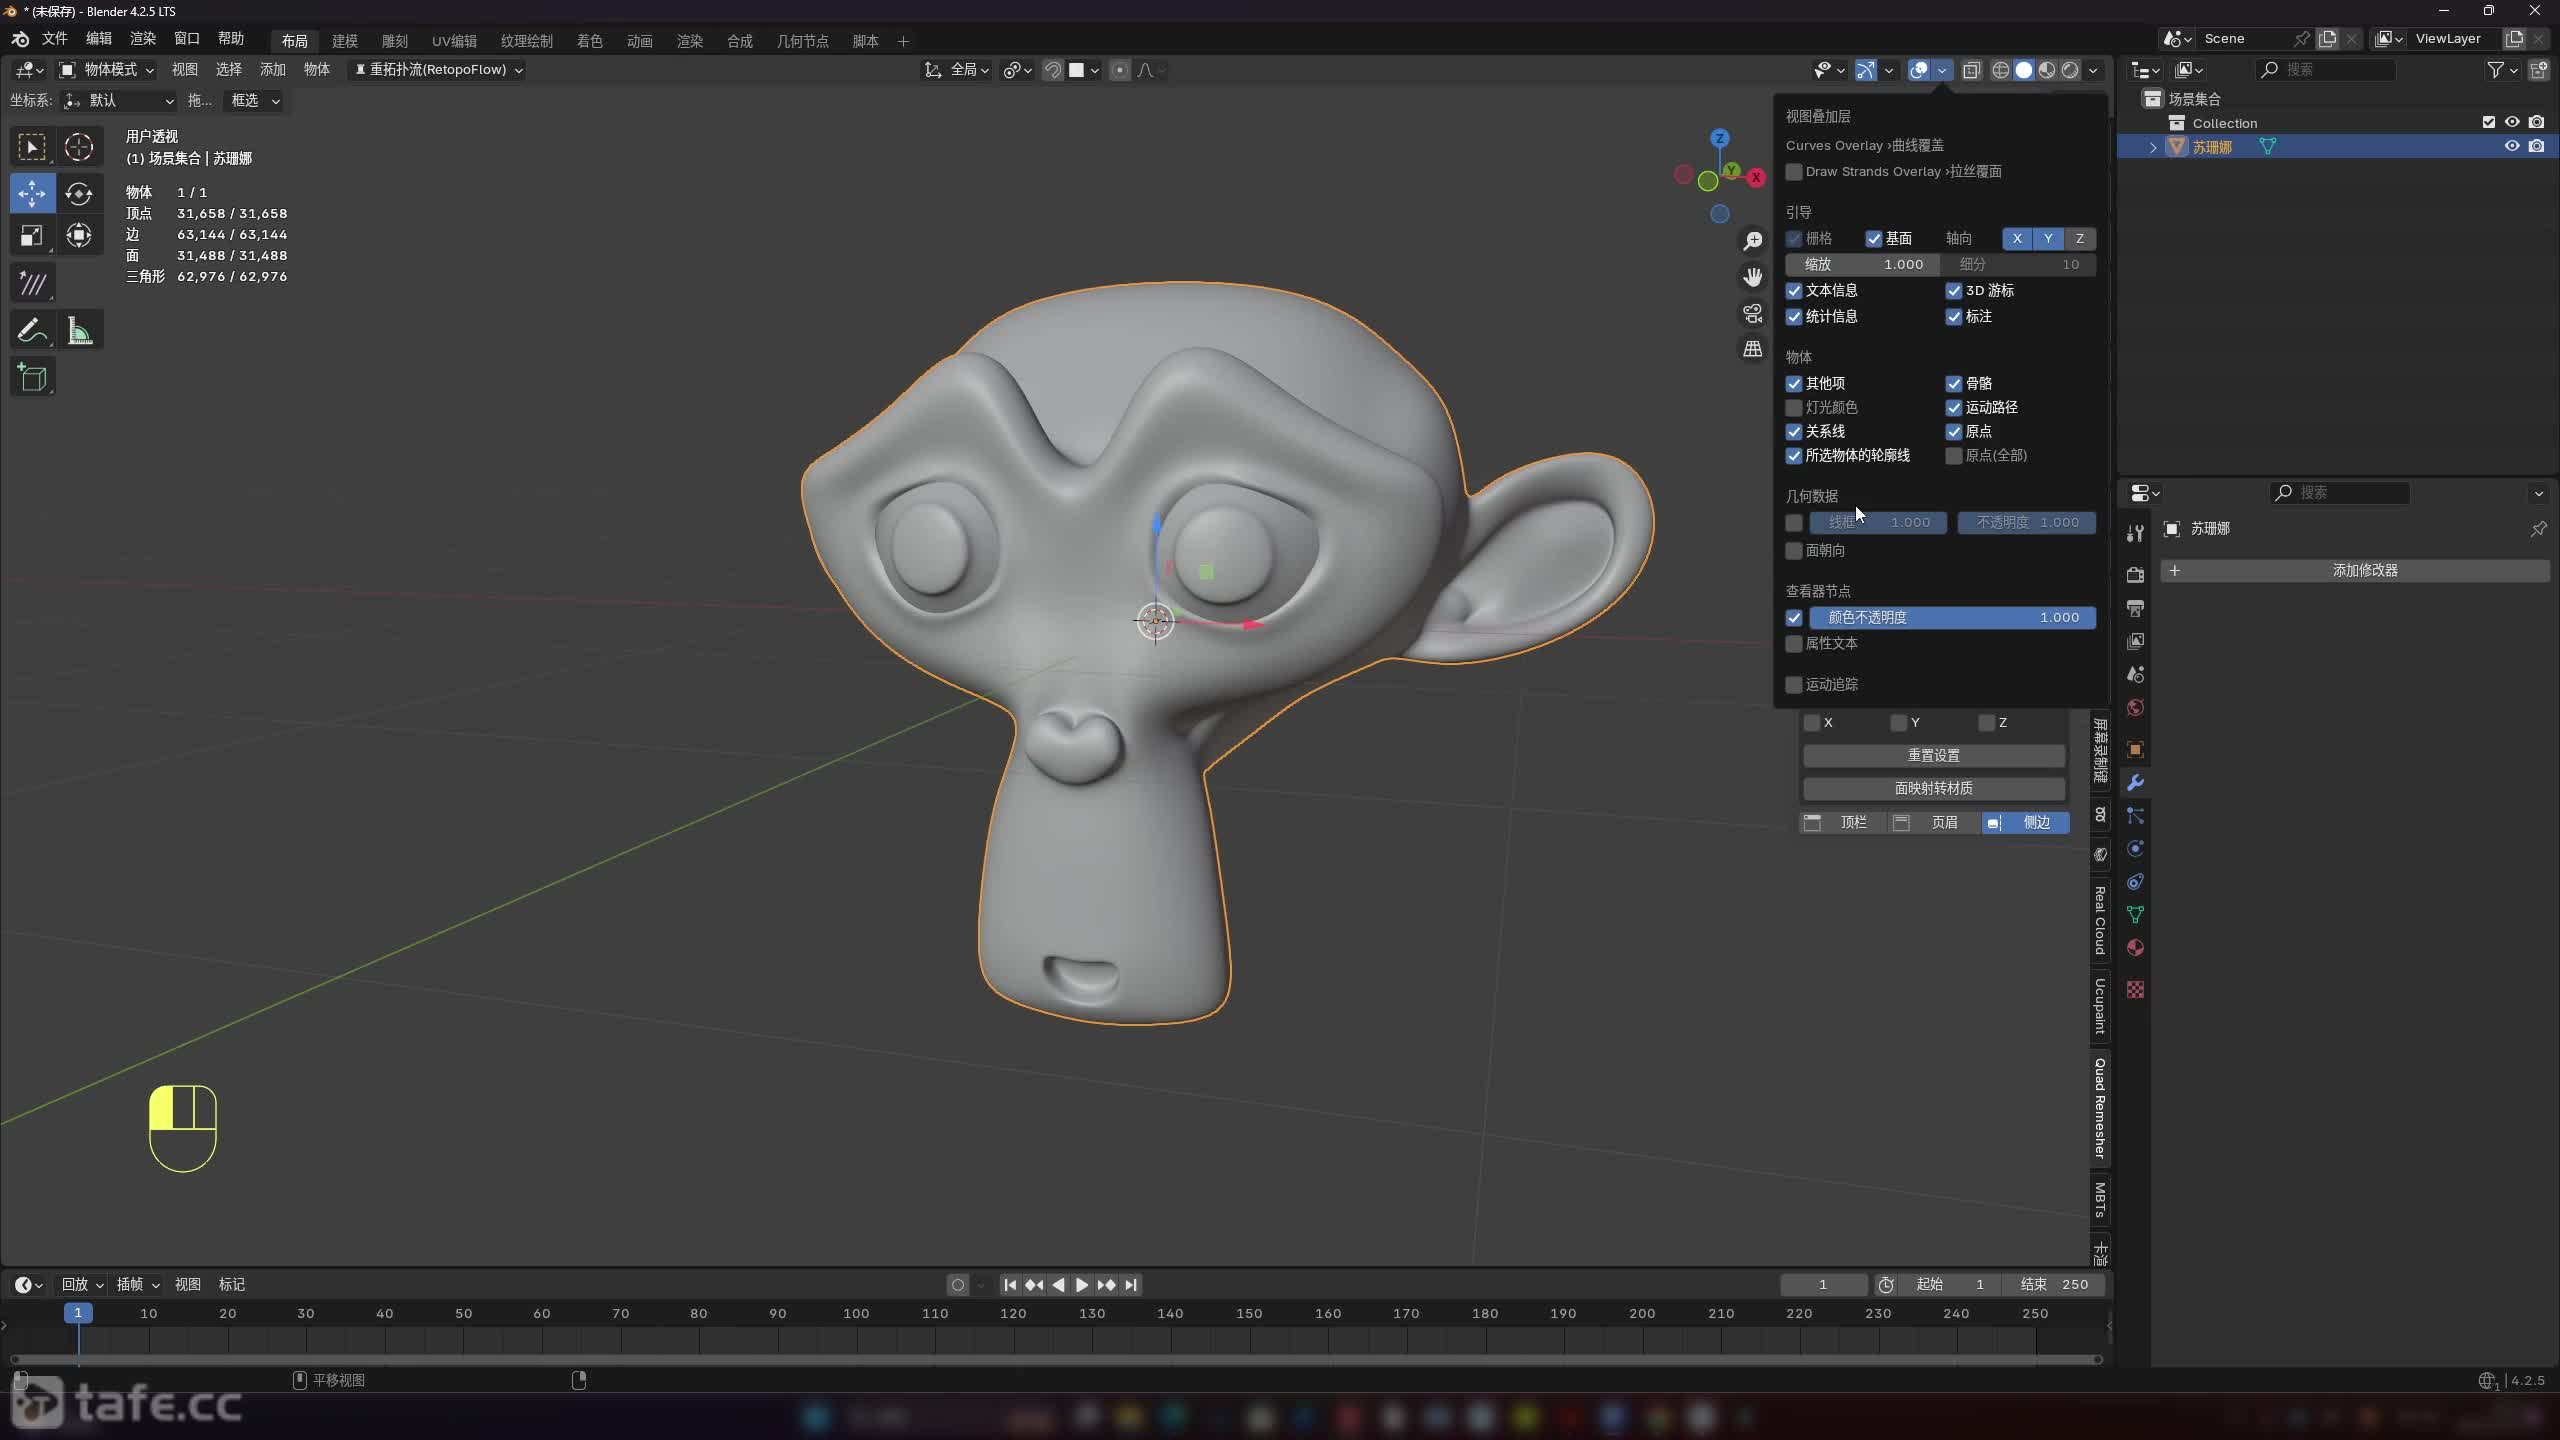Switch to the 雕刻 workspace tab
2560x1440 pixels.
[394, 41]
